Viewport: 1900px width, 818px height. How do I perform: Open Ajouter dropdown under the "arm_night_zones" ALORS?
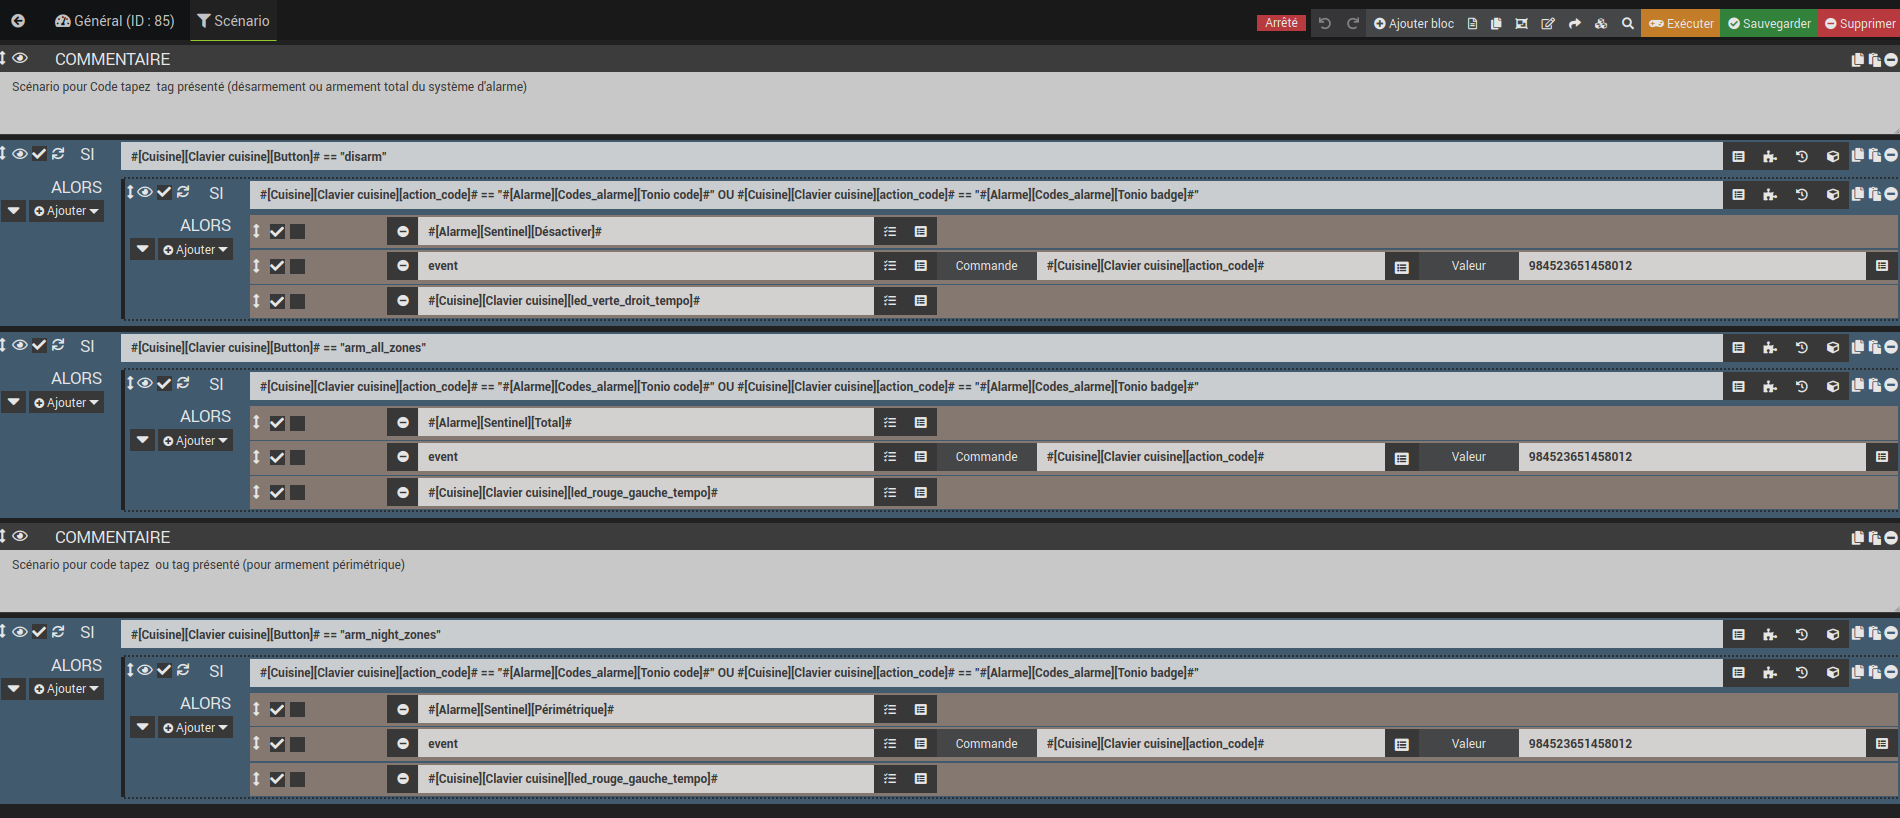point(66,689)
